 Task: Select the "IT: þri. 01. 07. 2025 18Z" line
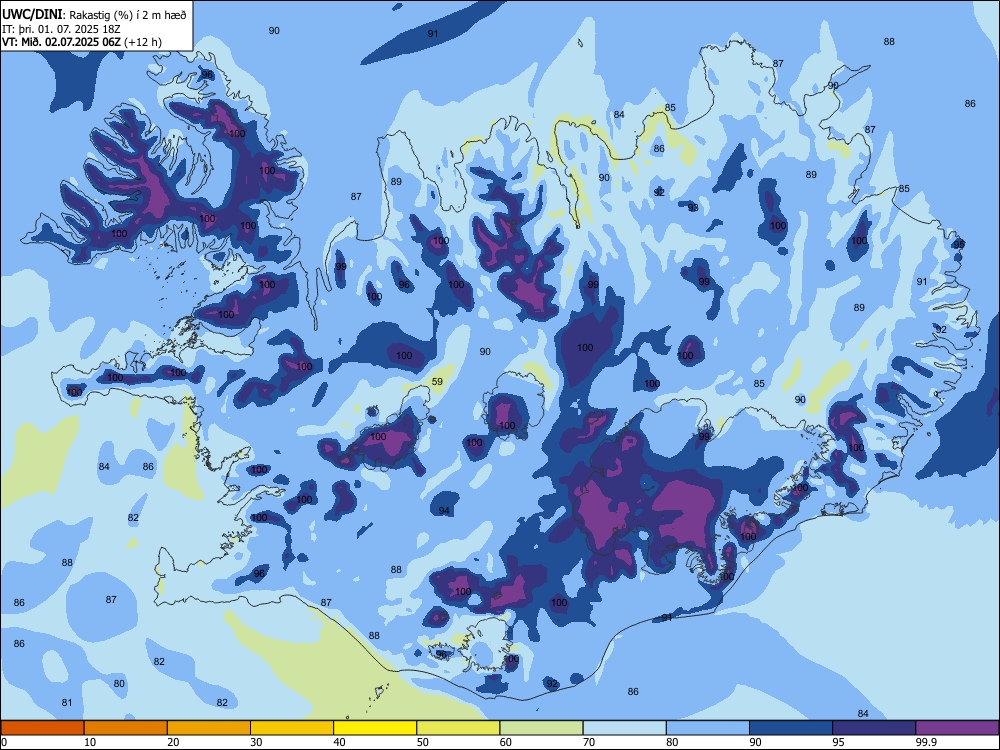61,29
